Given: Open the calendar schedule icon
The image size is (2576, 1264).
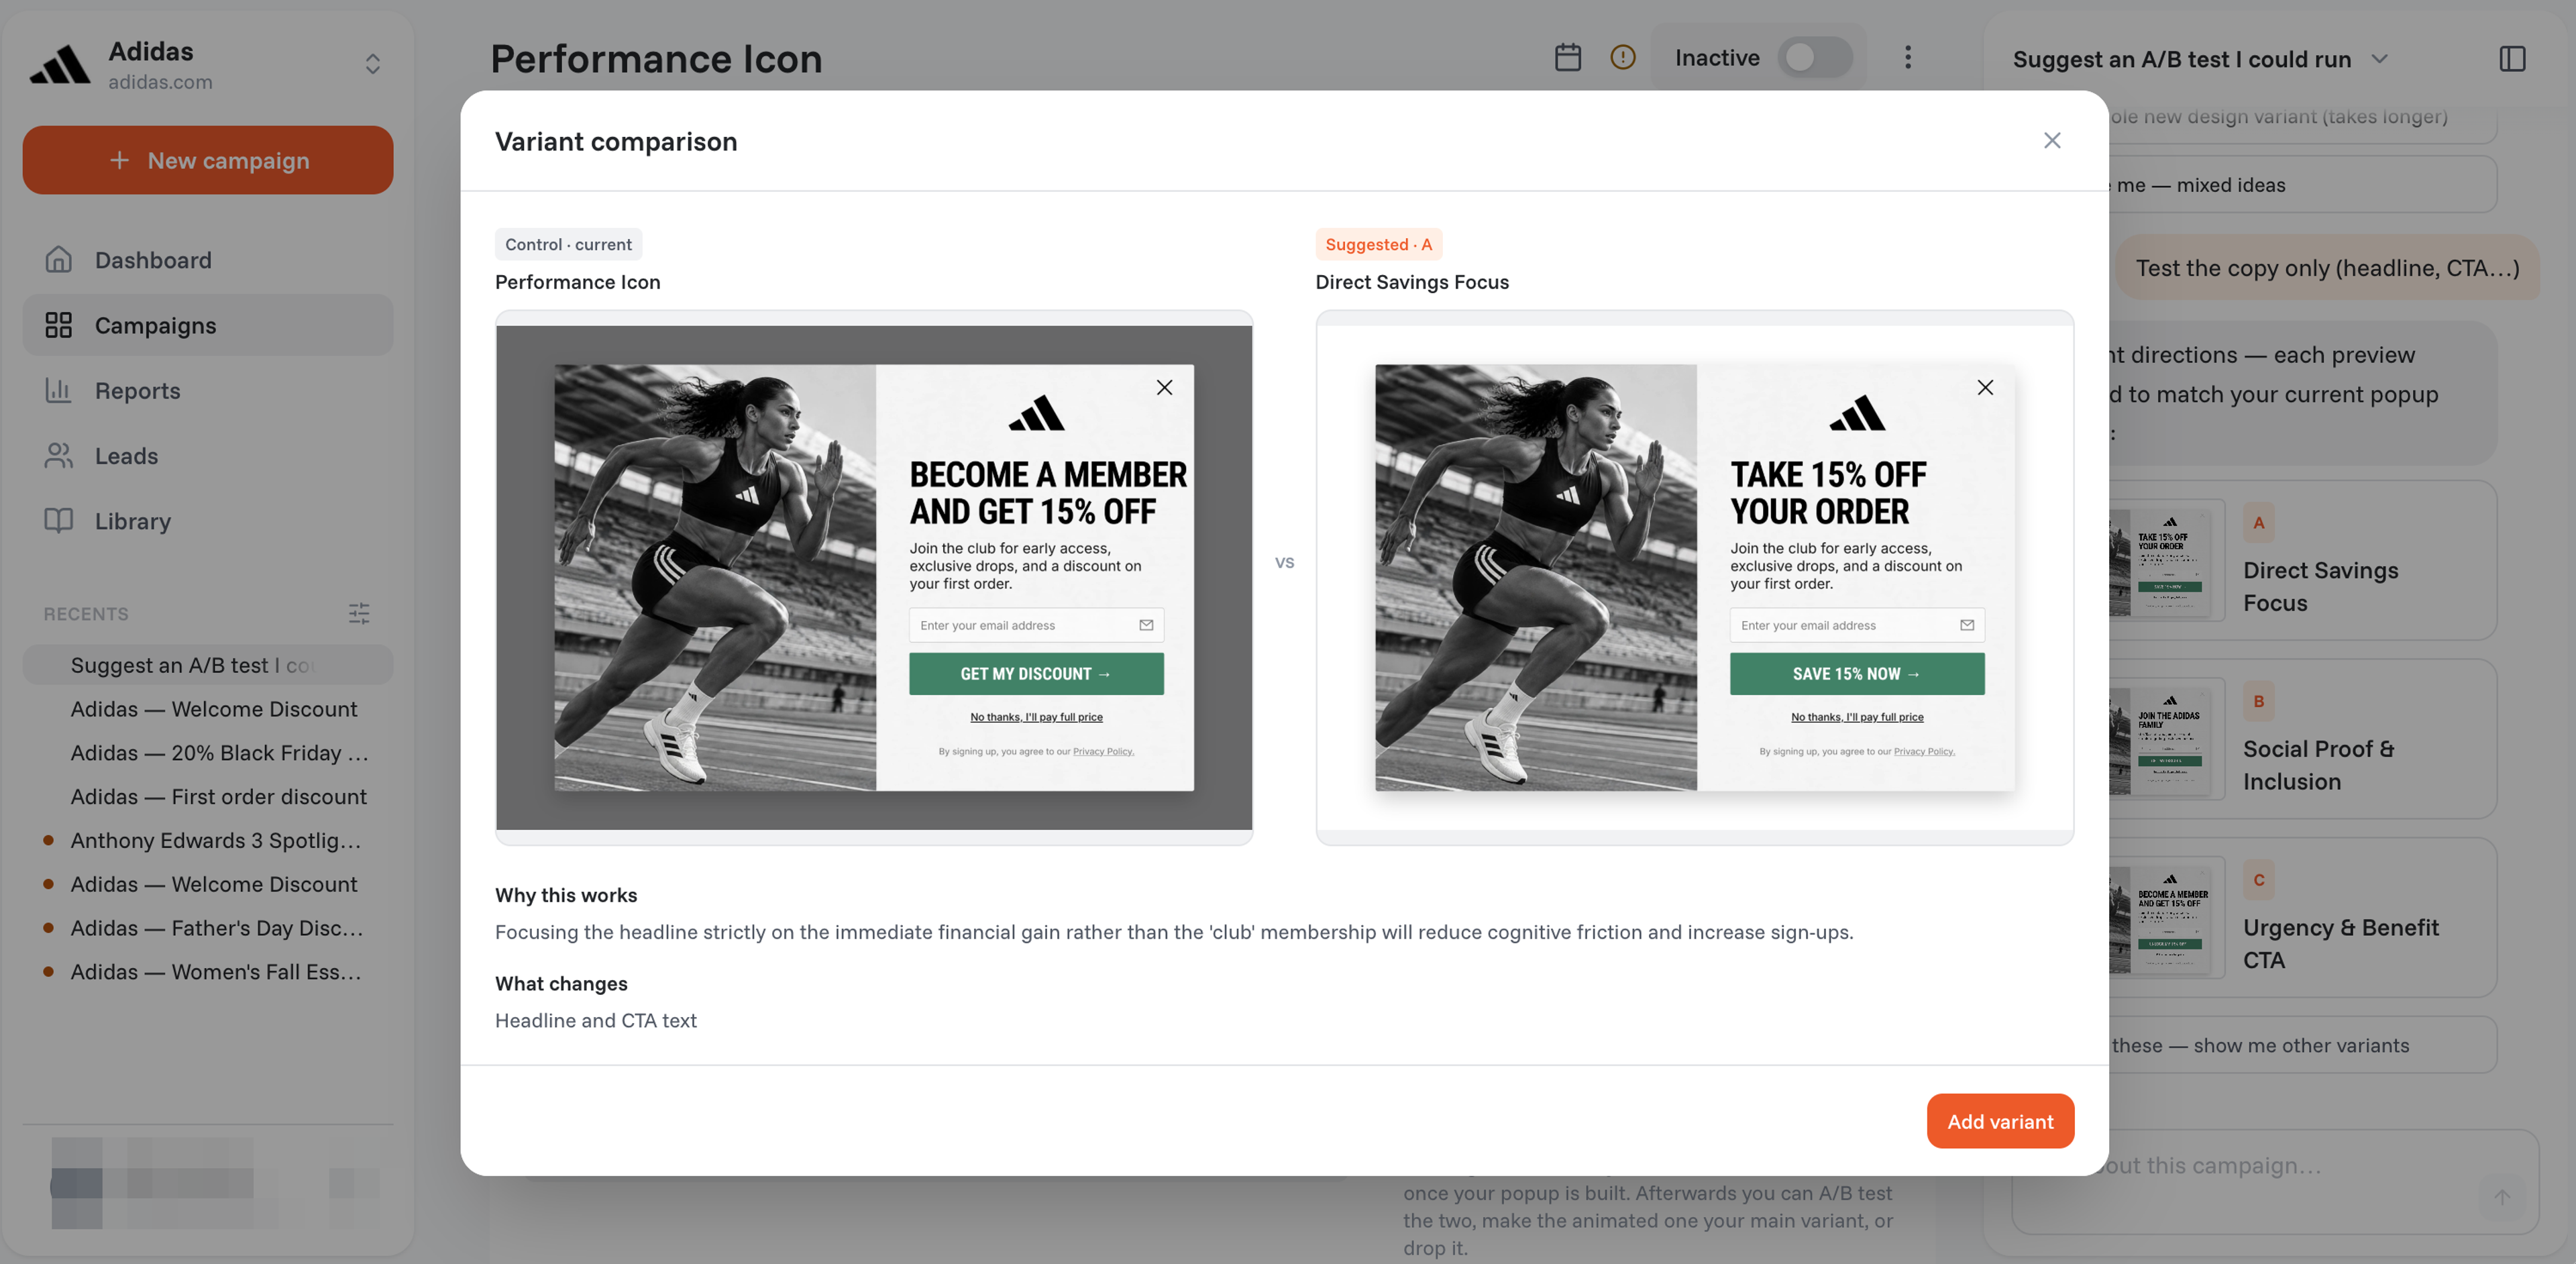Looking at the screenshot, I should tap(1567, 58).
